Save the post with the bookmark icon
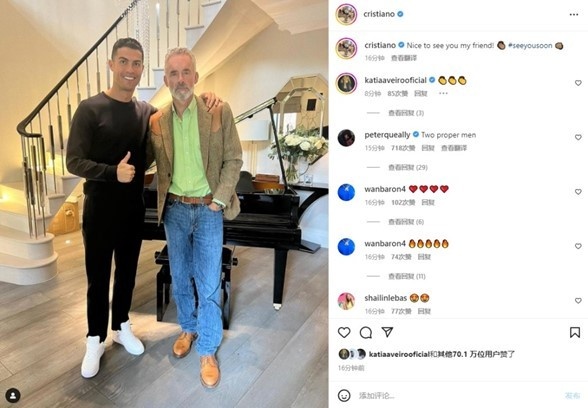The width and height of the screenshot is (588, 408). coord(575,332)
